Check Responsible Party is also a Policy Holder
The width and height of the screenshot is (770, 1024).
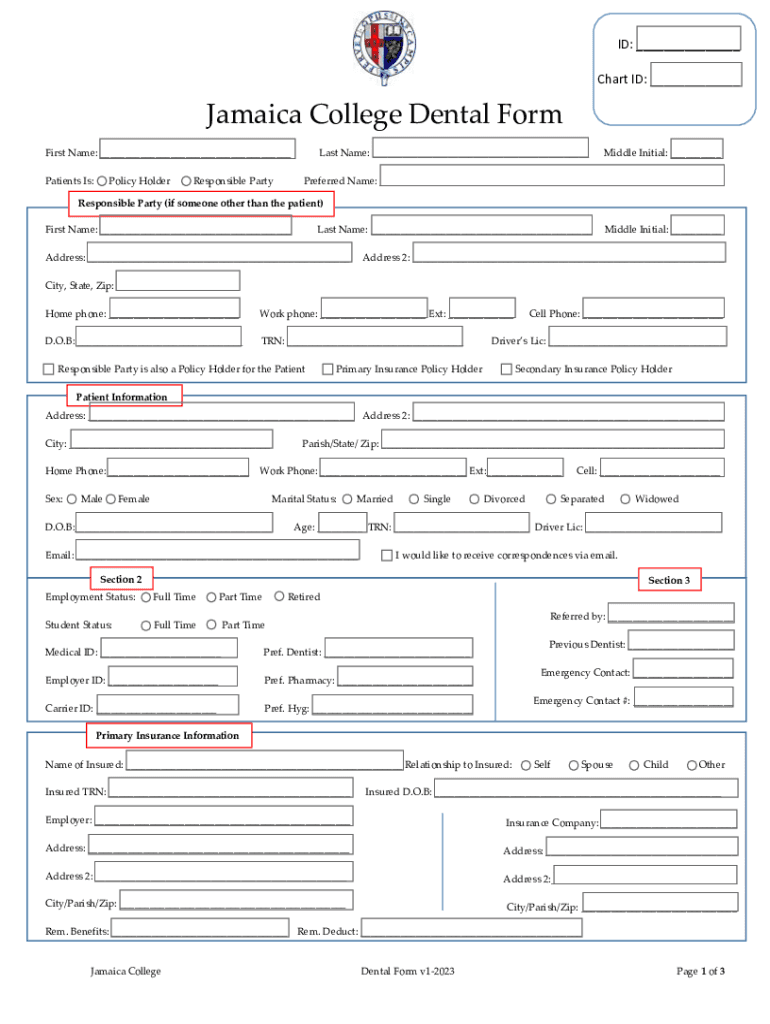(x=49, y=369)
